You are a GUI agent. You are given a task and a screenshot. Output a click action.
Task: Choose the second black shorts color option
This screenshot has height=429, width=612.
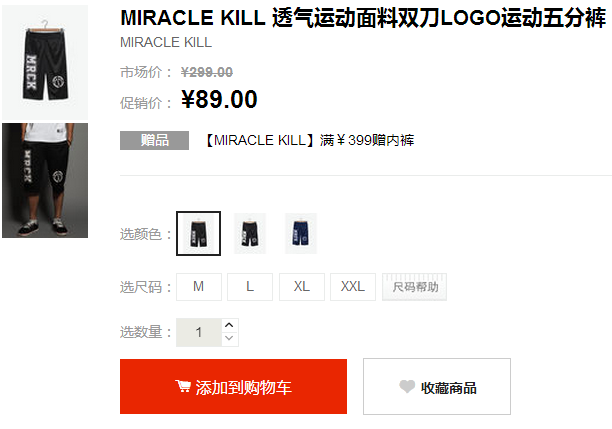pyautogui.click(x=250, y=233)
